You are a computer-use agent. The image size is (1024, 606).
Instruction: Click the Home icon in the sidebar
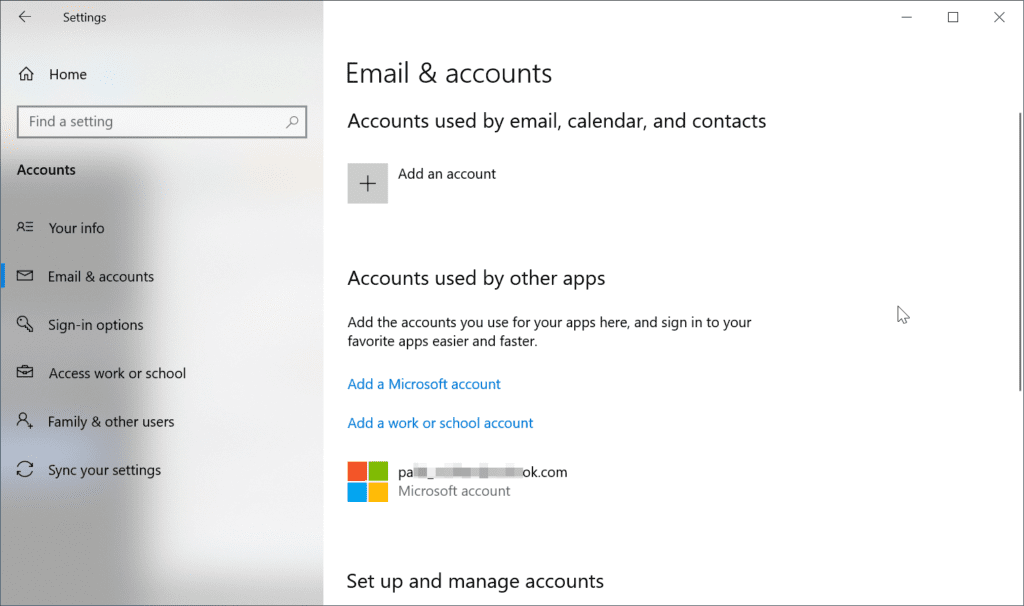click(27, 74)
